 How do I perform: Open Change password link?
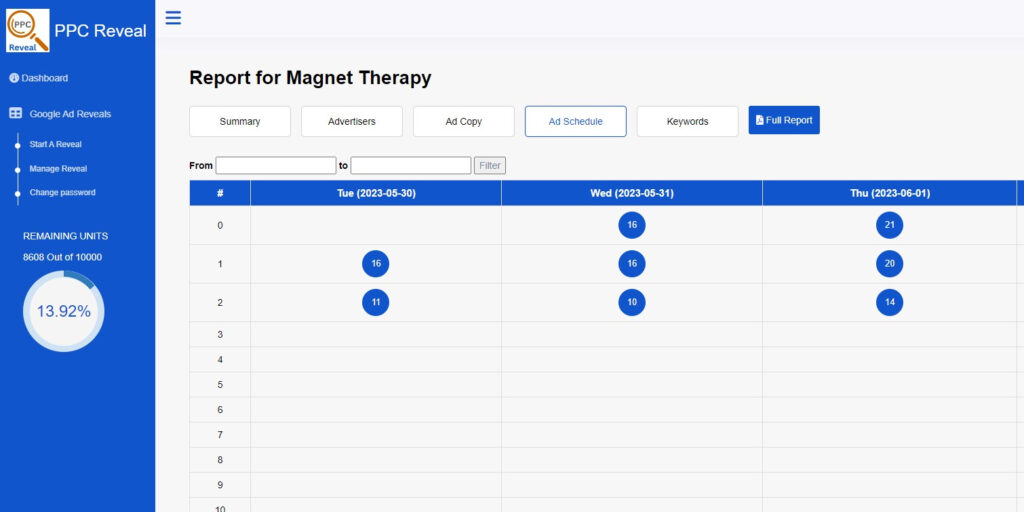tap(62, 192)
